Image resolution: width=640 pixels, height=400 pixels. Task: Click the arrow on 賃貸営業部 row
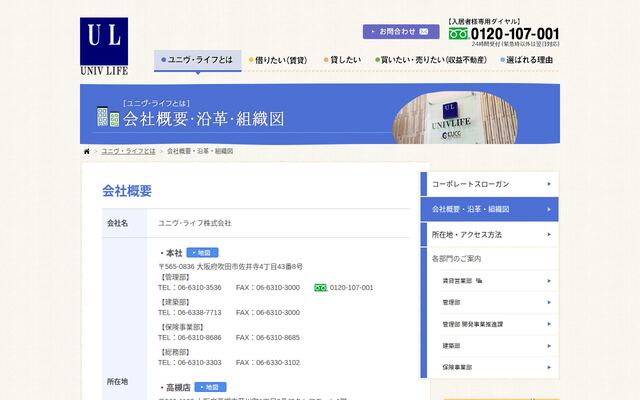(549, 281)
